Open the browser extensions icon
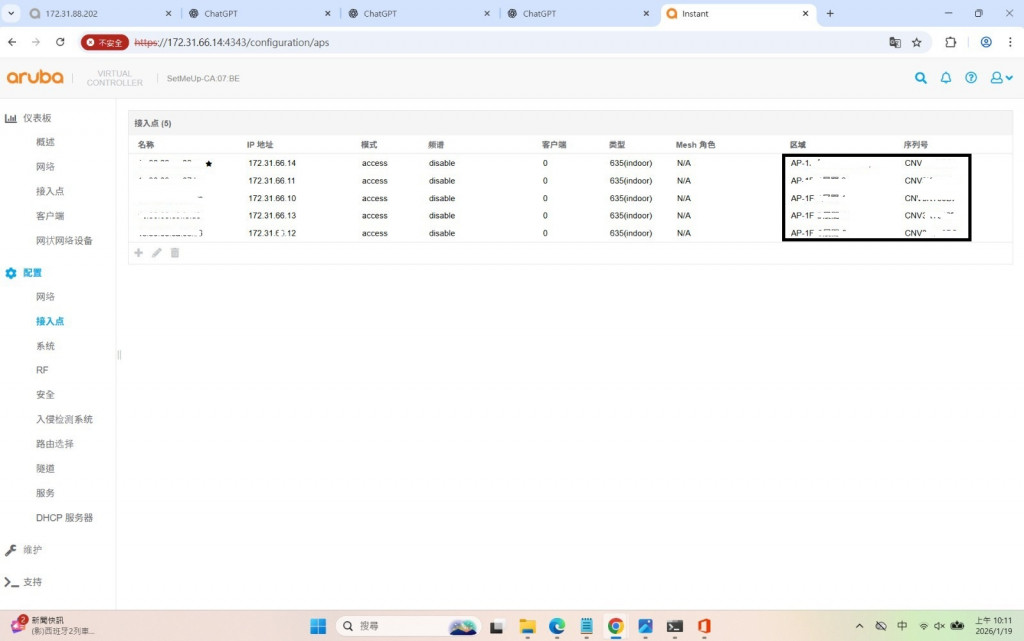The image size is (1024, 641). pos(951,42)
